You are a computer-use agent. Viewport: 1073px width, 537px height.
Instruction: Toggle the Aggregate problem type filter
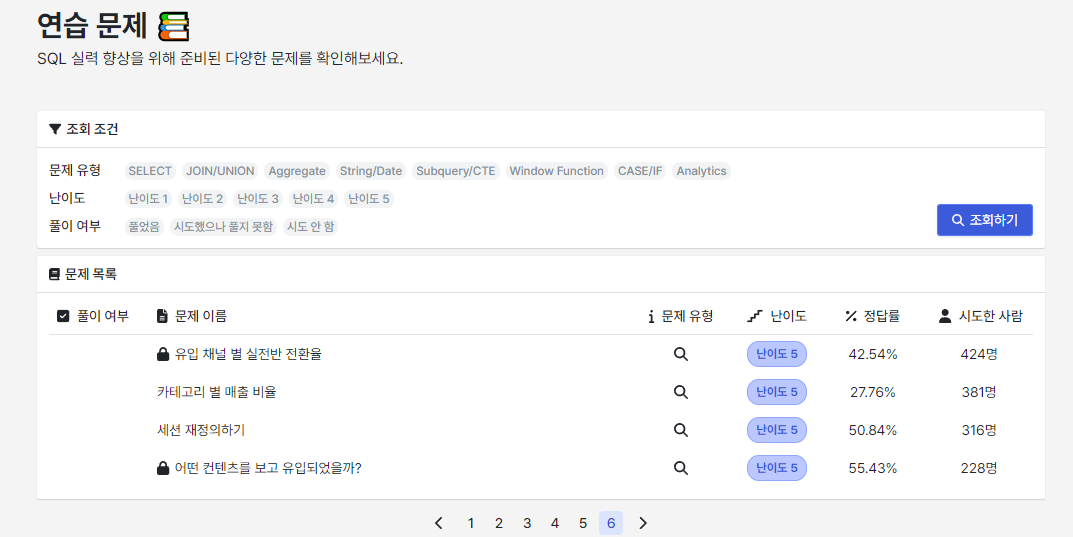tap(297, 171)
